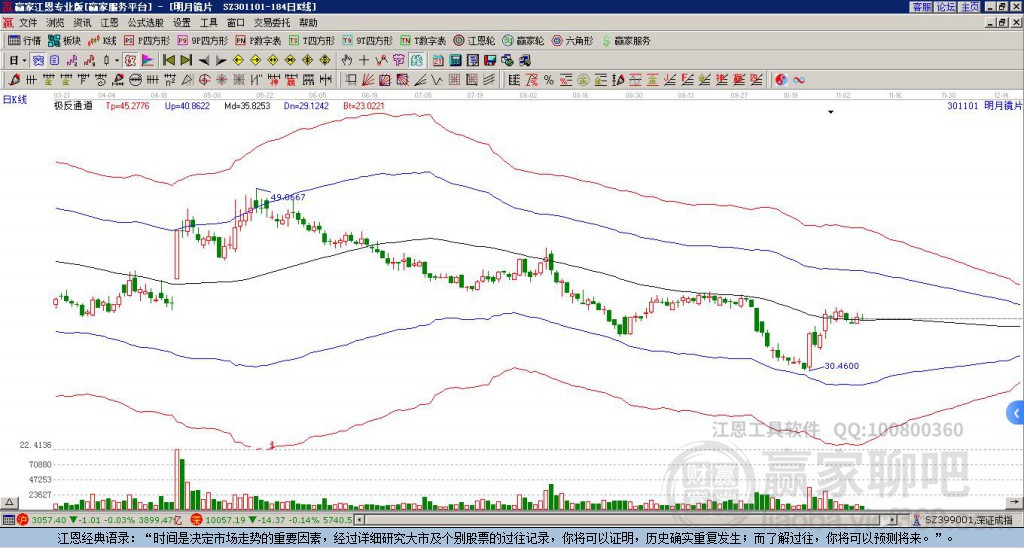Open the 浏览 menu
Image resolution: width=1024 pixels, height=548 pixels.
[56, 23]
